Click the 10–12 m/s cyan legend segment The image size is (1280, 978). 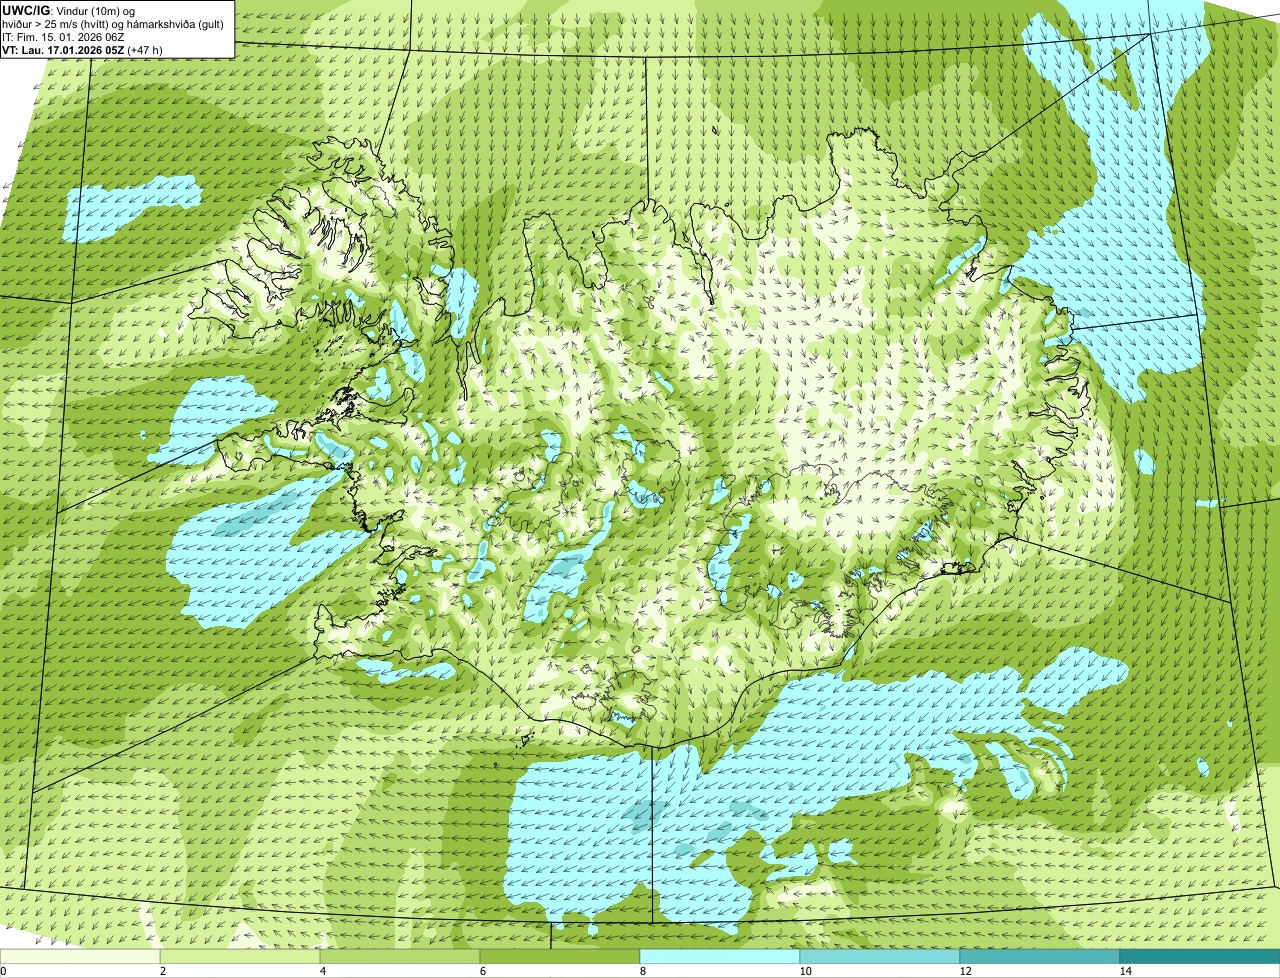click(x=880, y=957)
